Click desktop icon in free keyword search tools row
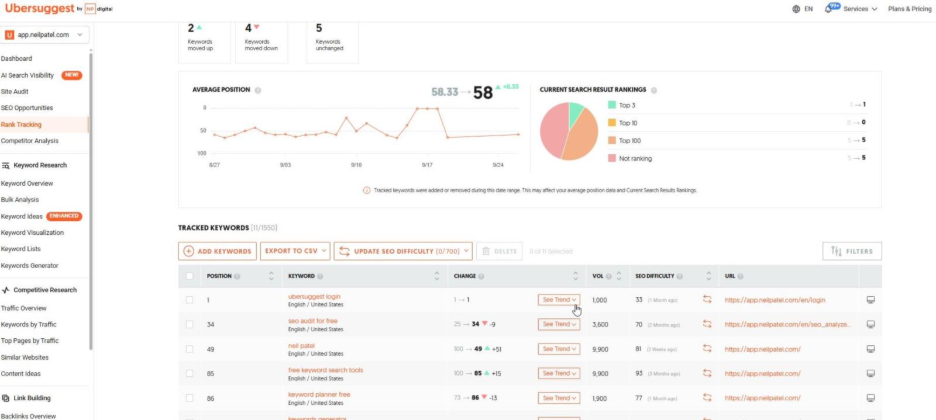 point(870,373)
